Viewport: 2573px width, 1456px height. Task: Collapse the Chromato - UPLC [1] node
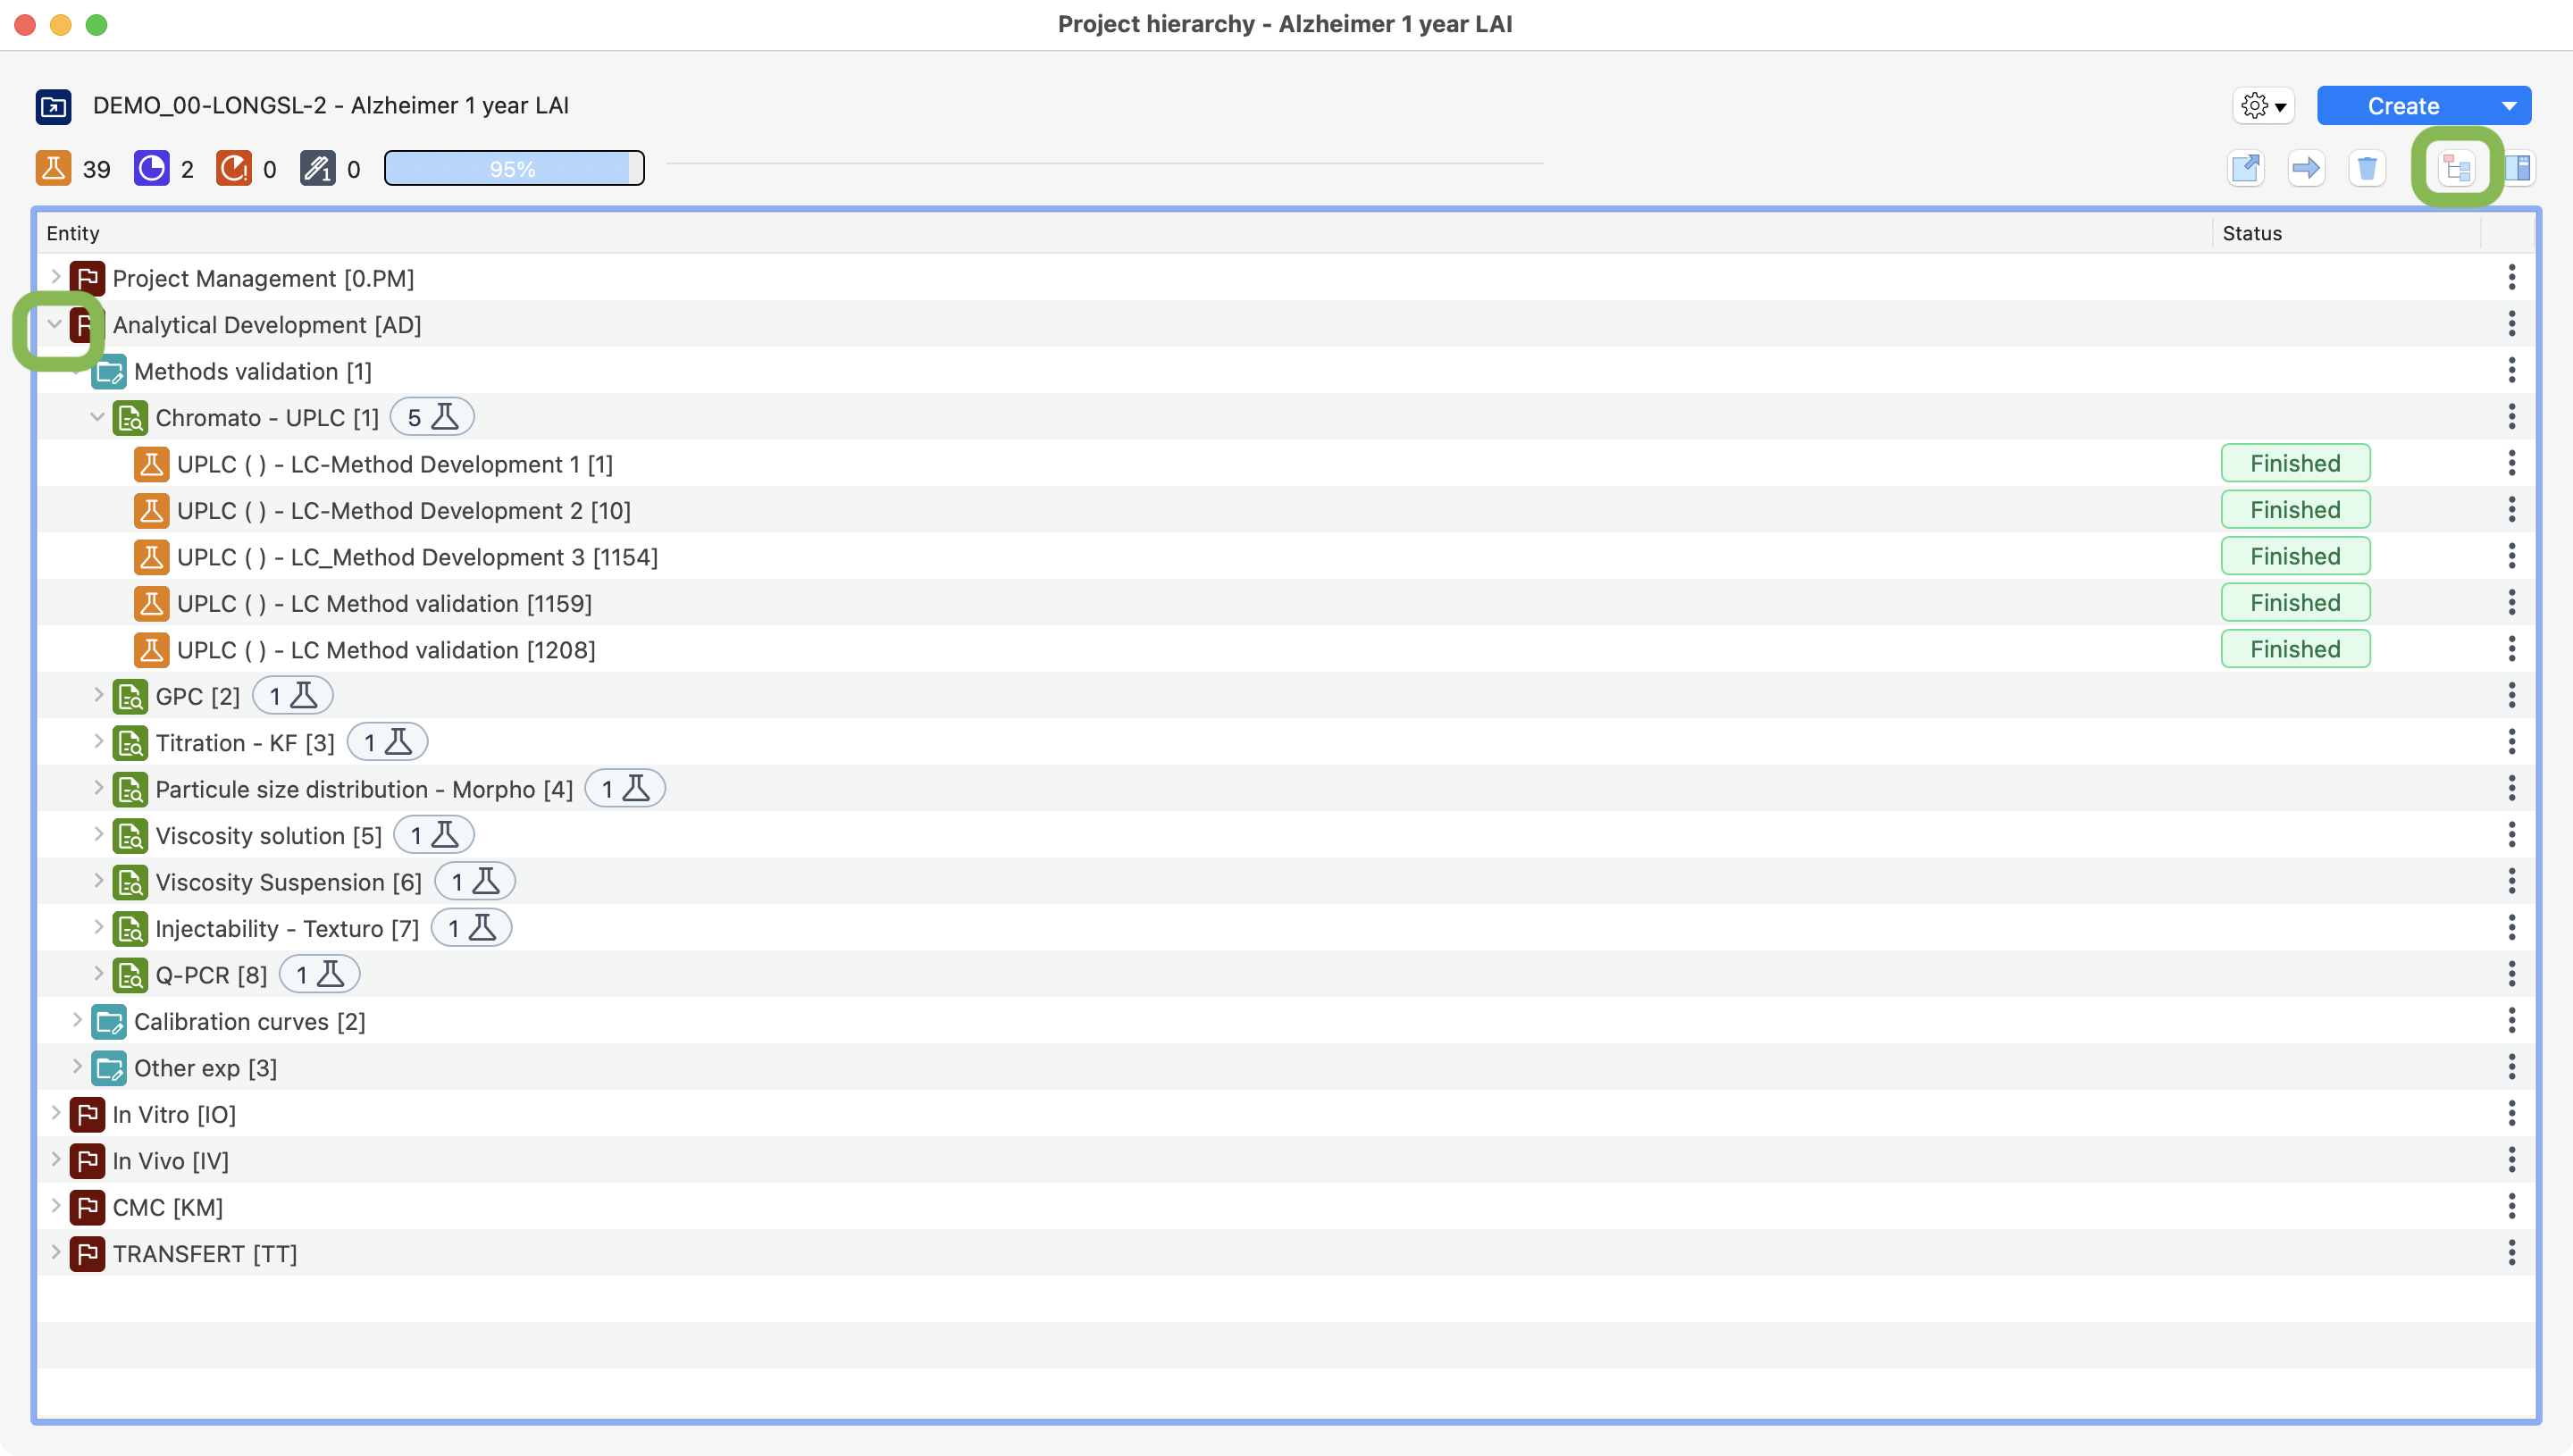coord(97,417)
